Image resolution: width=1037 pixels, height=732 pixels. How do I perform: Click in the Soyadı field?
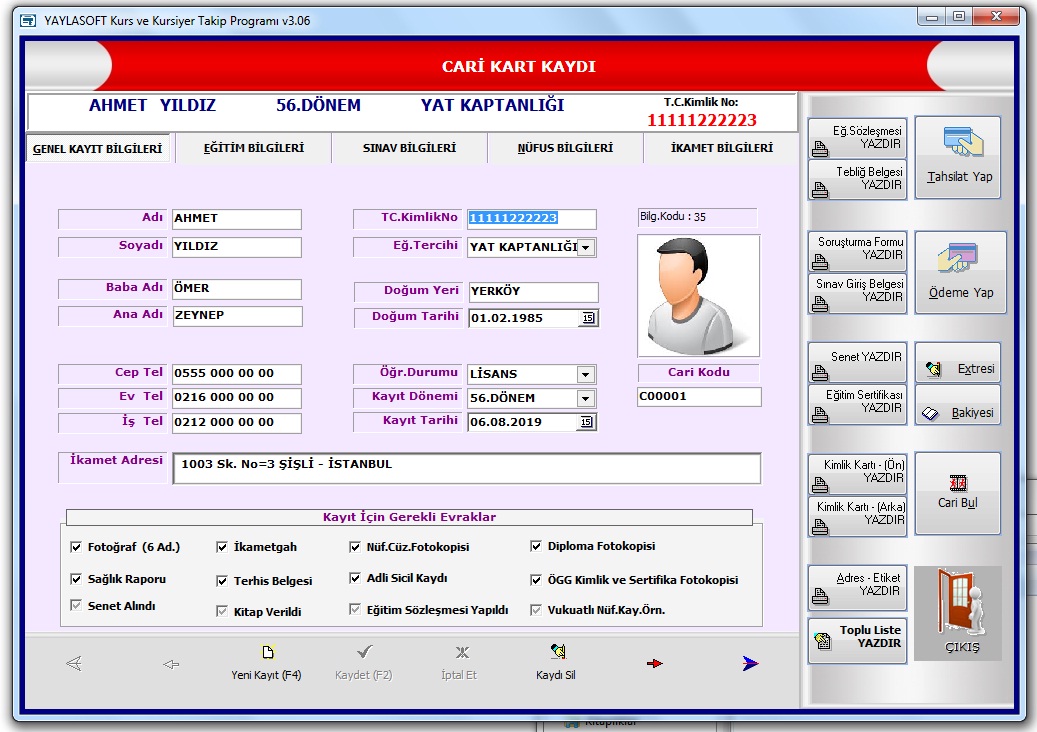pyautogui.click(x=237, y=247)
